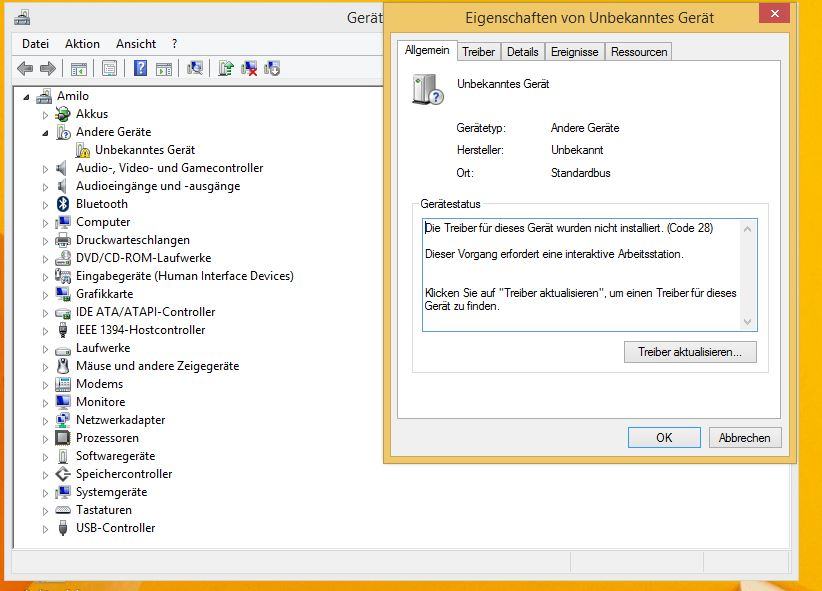Click the disable device icon with down arrow

272,68
